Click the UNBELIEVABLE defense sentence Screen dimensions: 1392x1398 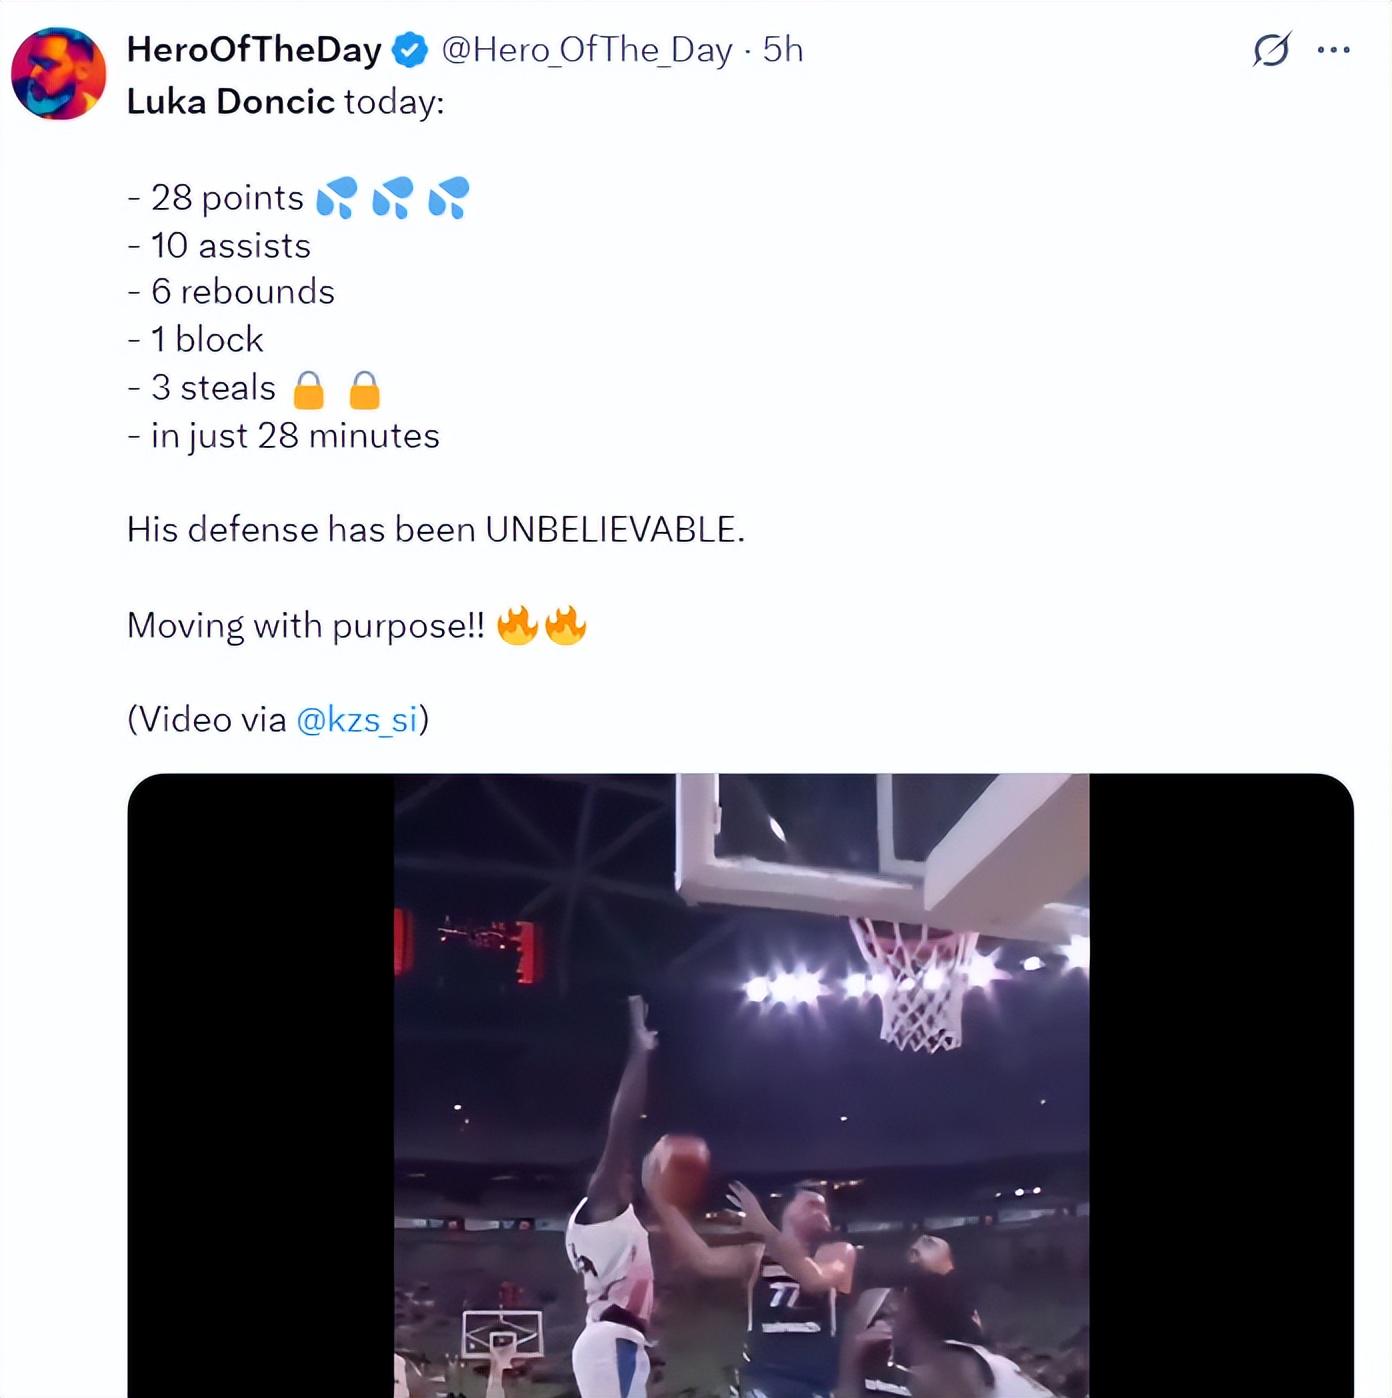click(435, 530)
